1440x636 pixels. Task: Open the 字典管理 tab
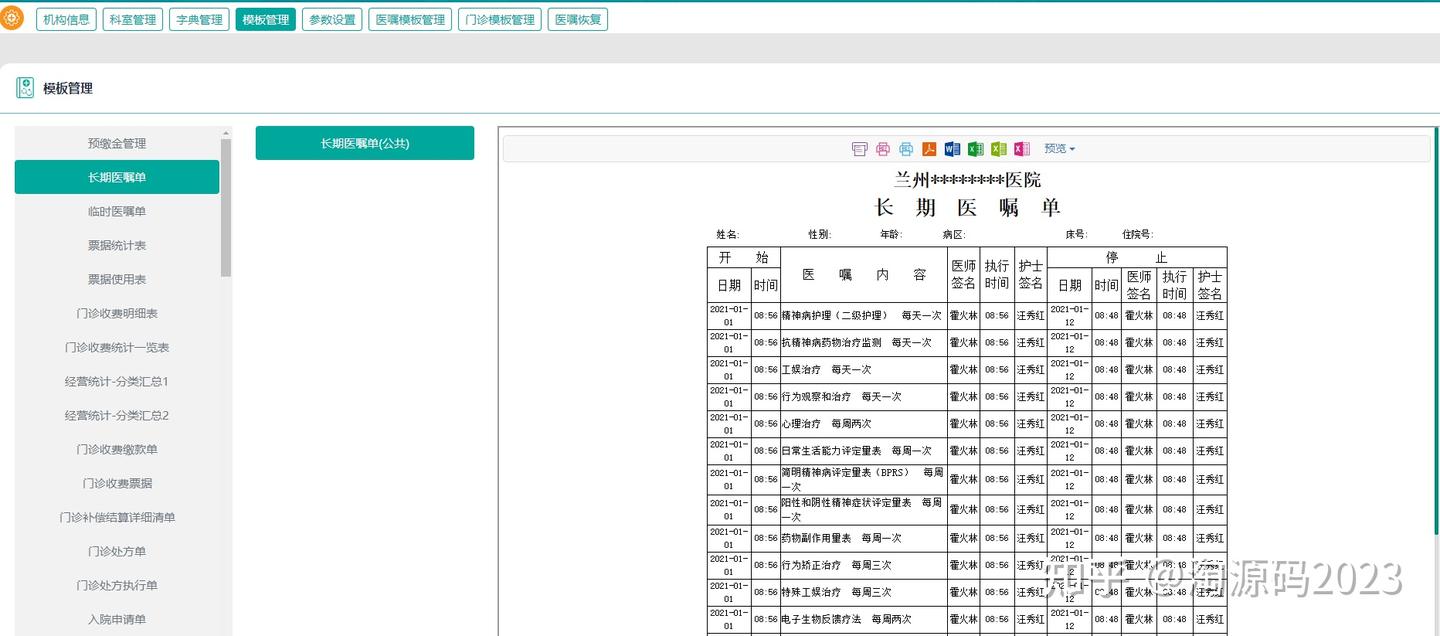[x=199, y=19]
